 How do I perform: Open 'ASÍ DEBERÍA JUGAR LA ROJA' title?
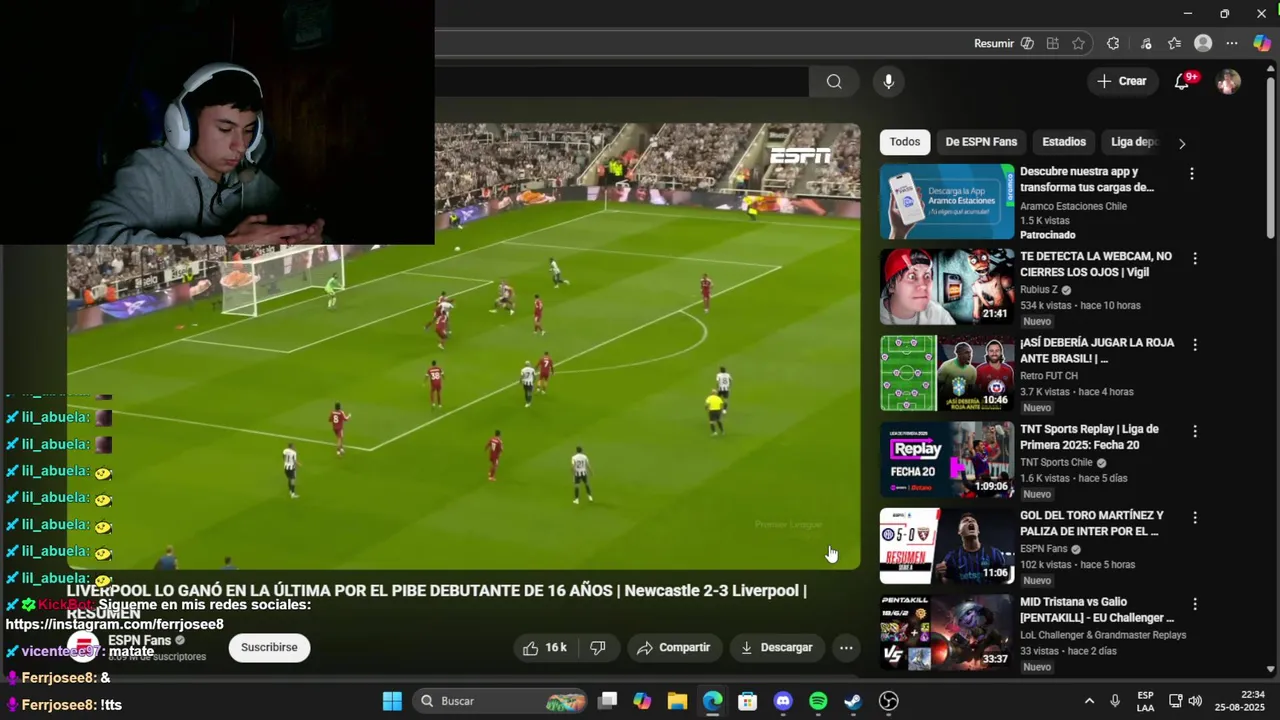pos(1097,351)
